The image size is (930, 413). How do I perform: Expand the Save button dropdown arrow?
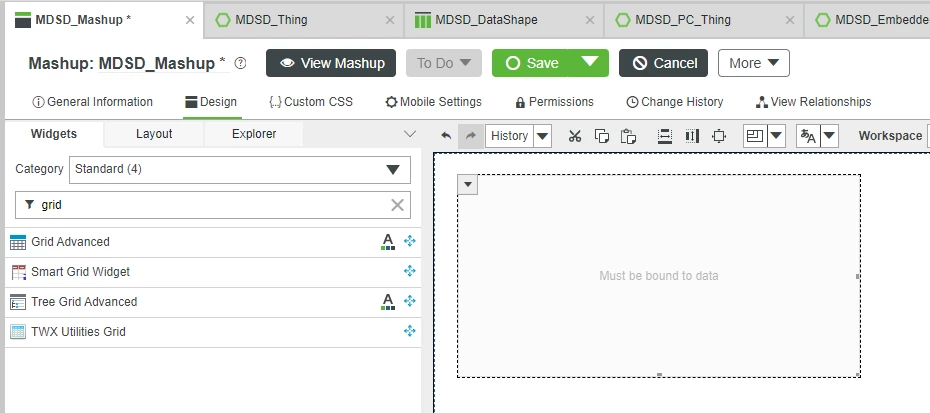(589, 62)
